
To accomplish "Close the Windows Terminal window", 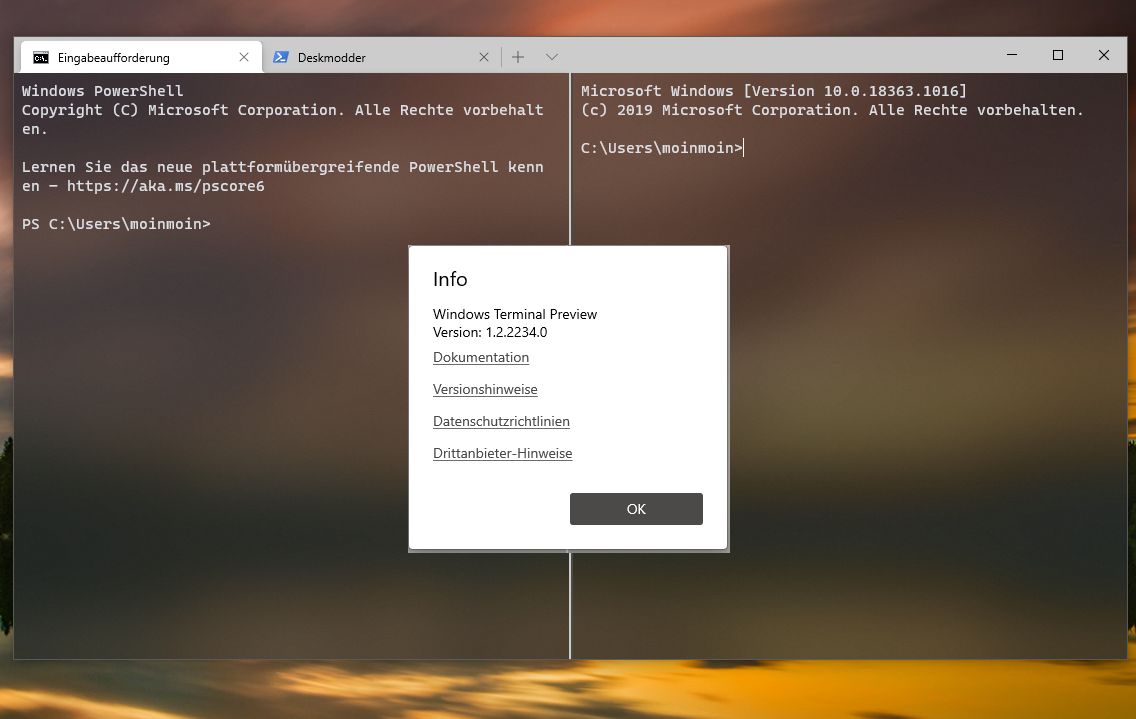I will (x=1103, y=55).
